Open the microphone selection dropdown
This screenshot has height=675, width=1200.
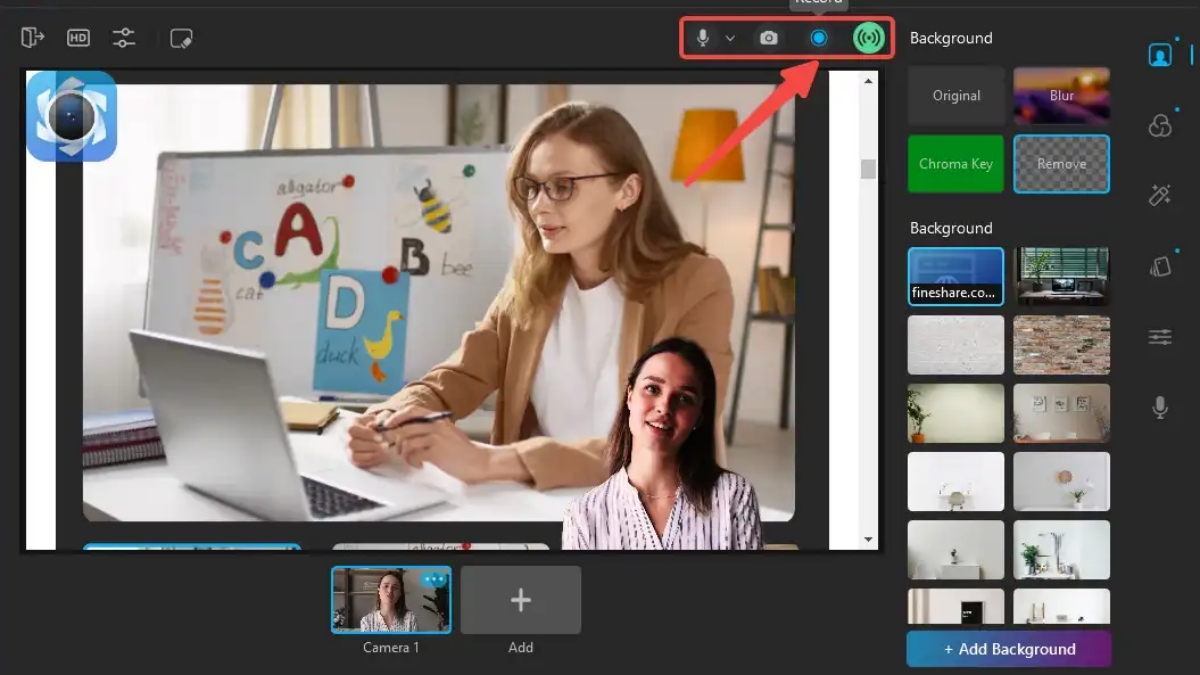click(731, 38)
